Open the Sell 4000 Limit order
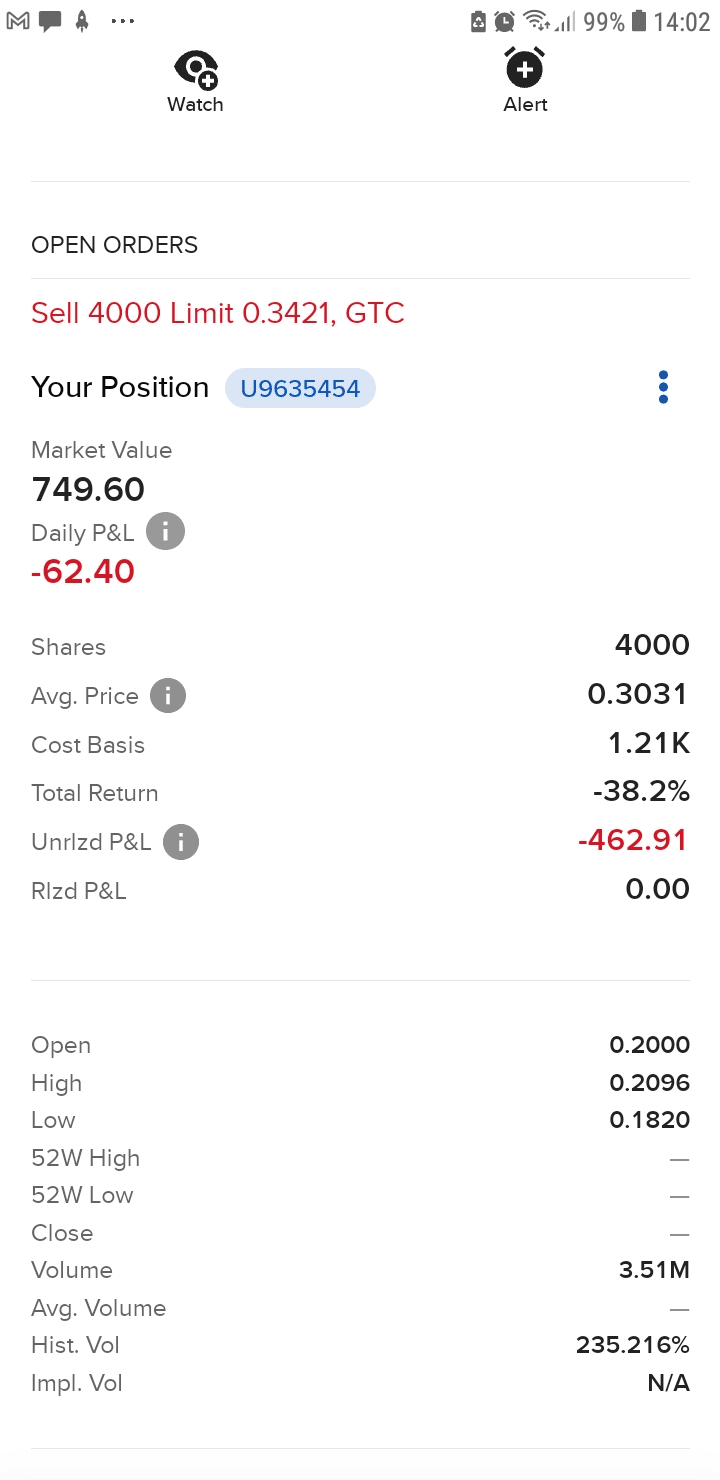The image size is (720, 1480). (218, 313)
